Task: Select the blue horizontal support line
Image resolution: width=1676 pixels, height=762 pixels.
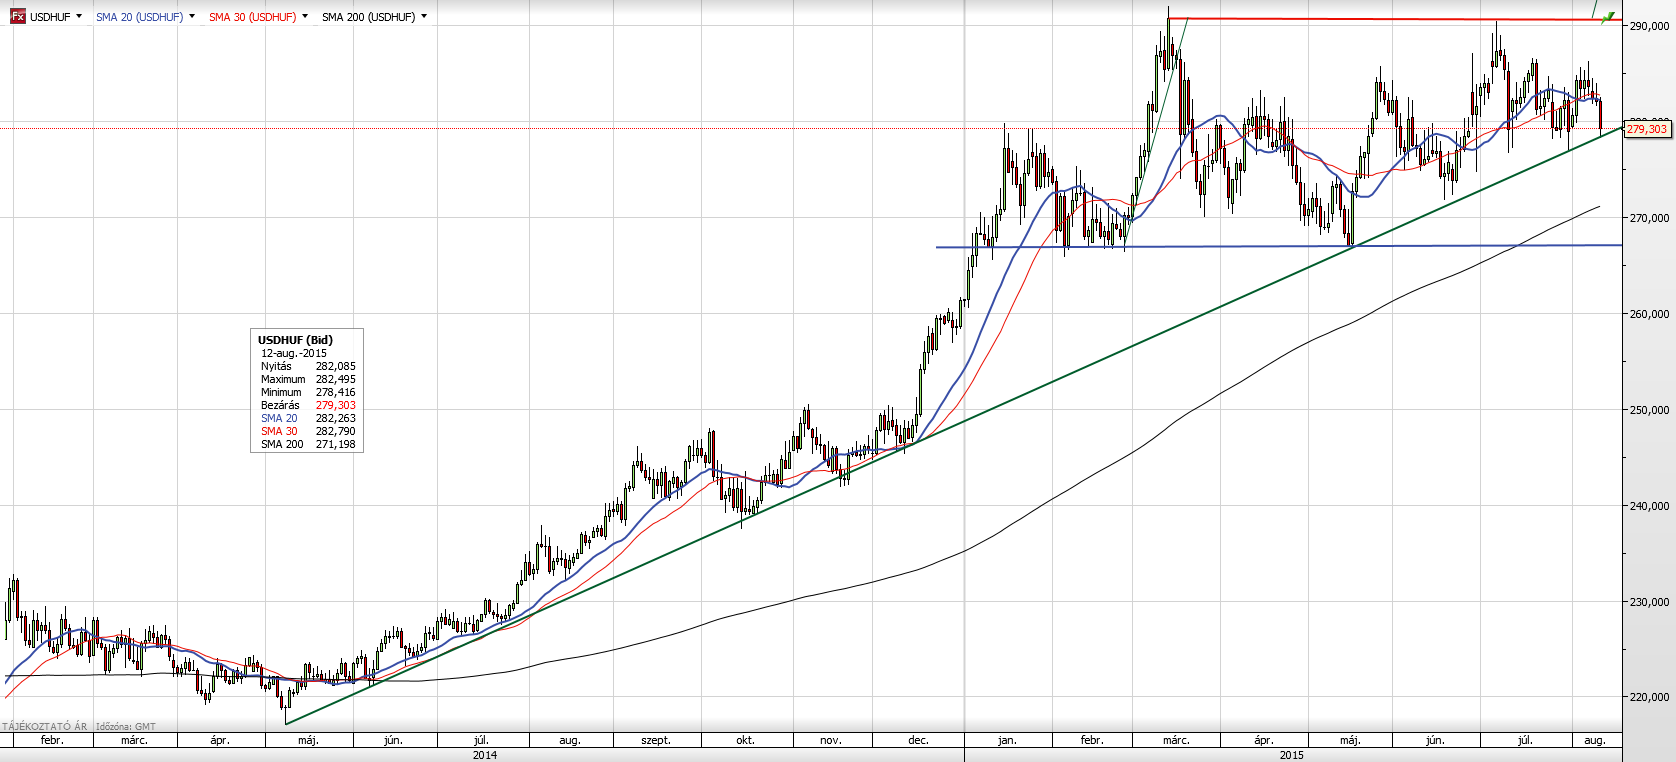Action: click(1280, 246)
